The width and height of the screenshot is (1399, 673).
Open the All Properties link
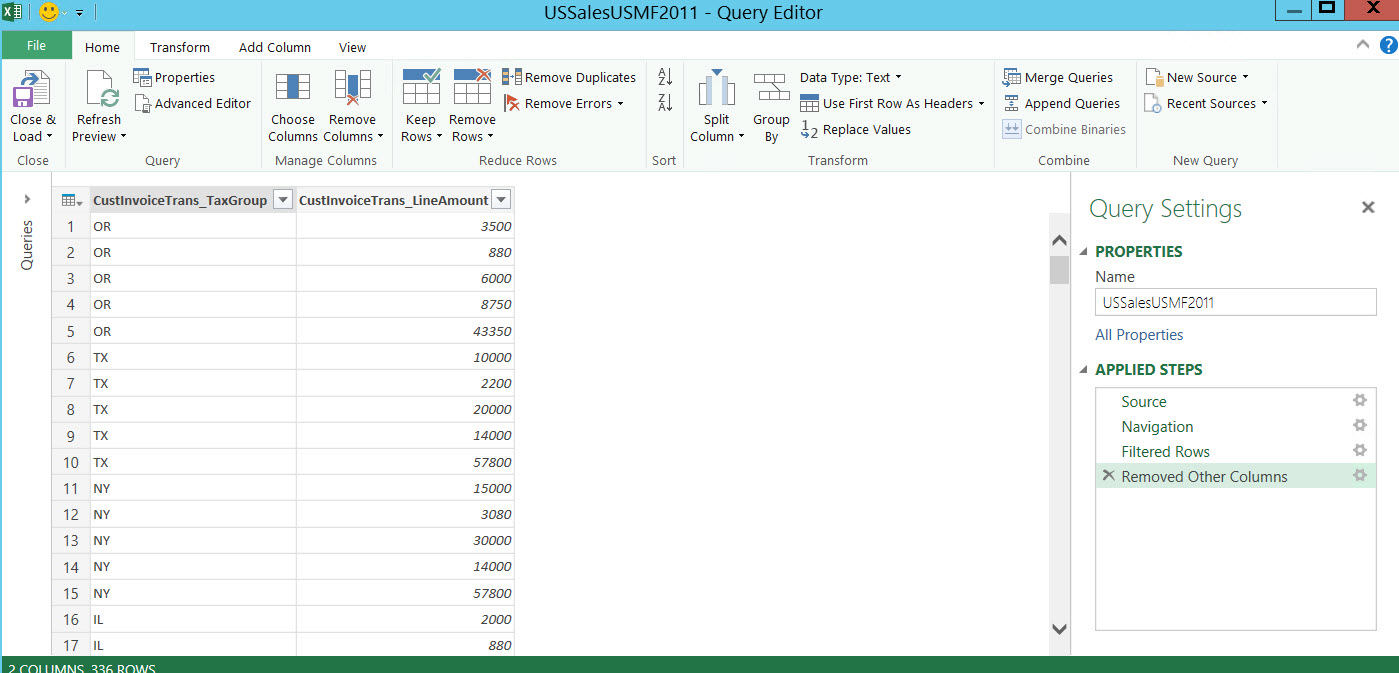pyautogui.click(x=1139, y=335)
